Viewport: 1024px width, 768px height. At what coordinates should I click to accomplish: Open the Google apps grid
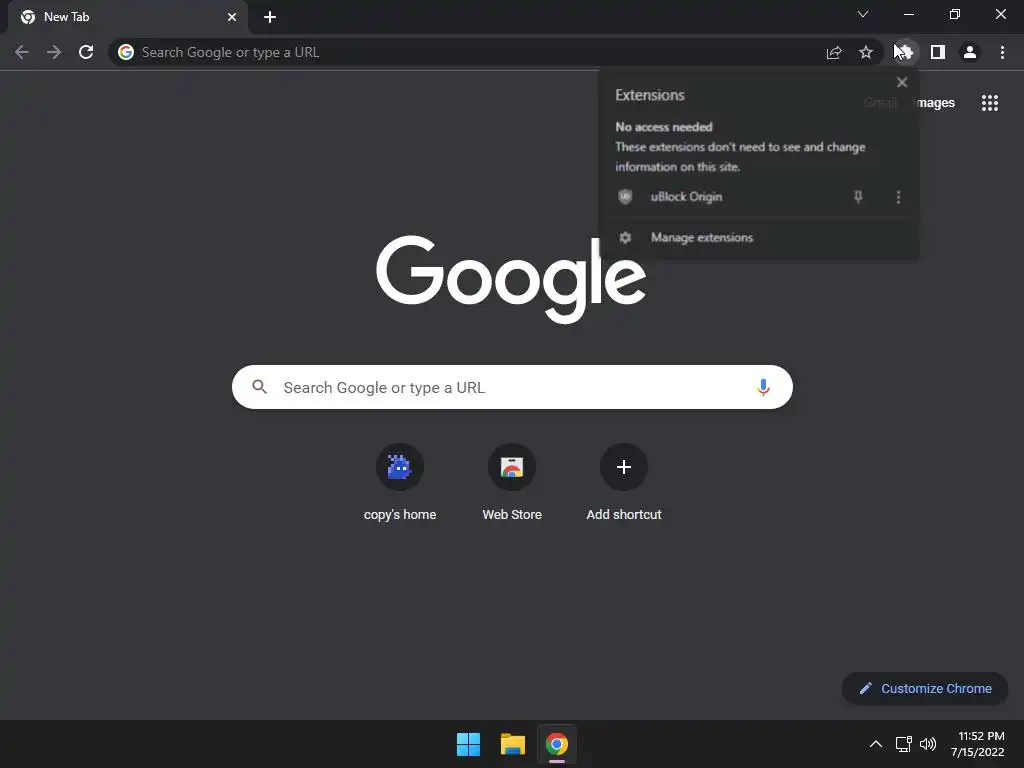tap(990, 103)
